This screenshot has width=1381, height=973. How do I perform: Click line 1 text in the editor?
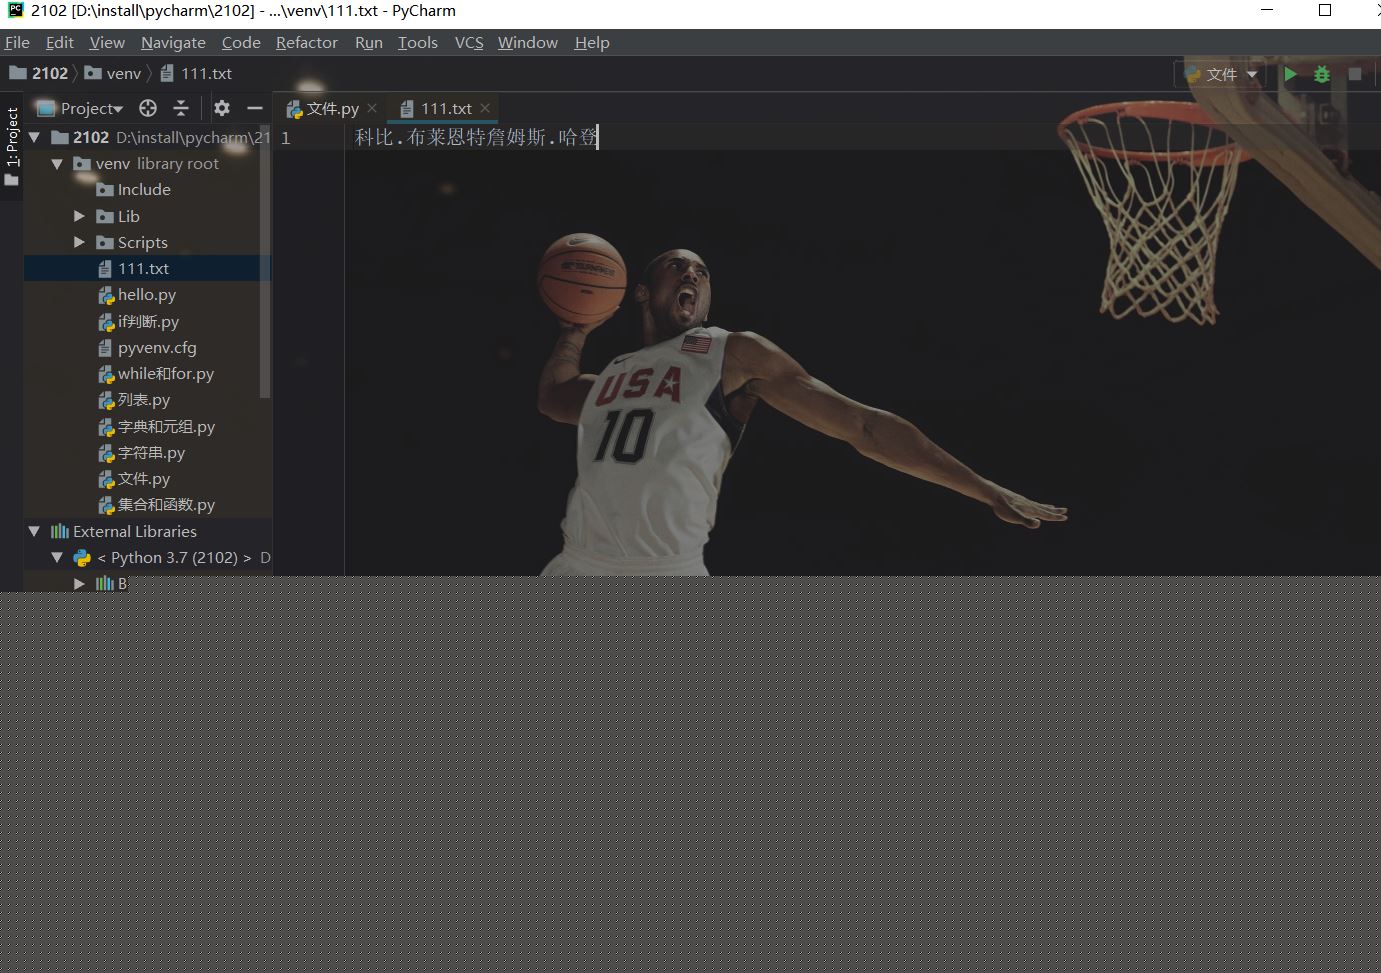click(x=476, y=137)
